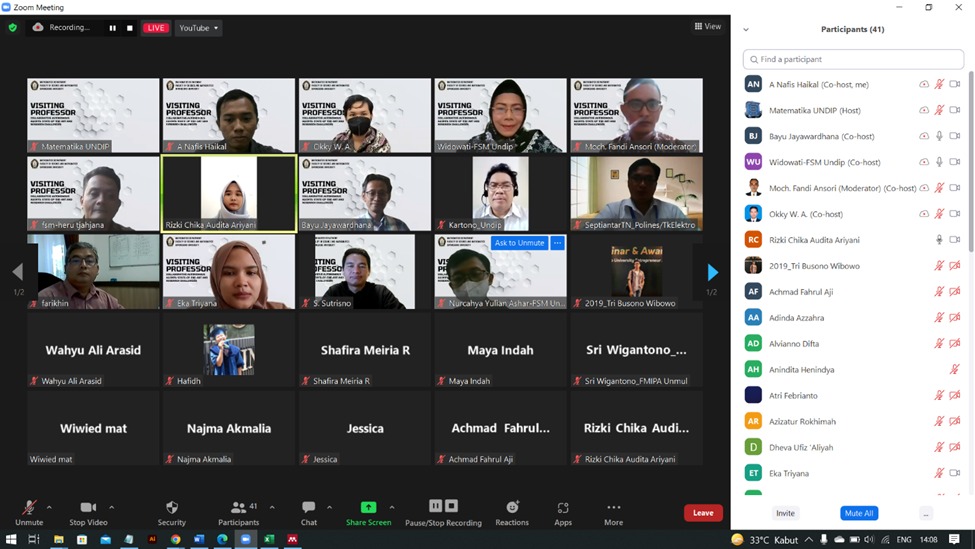Click the red Leave button
This screenshot has height=549, width=975.
tap(703, 513)
